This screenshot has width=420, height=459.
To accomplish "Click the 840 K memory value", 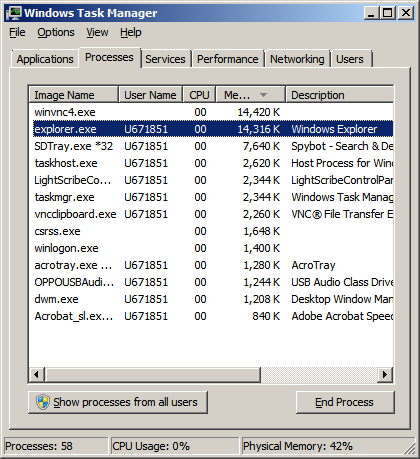I will click(x=266, y=316).
